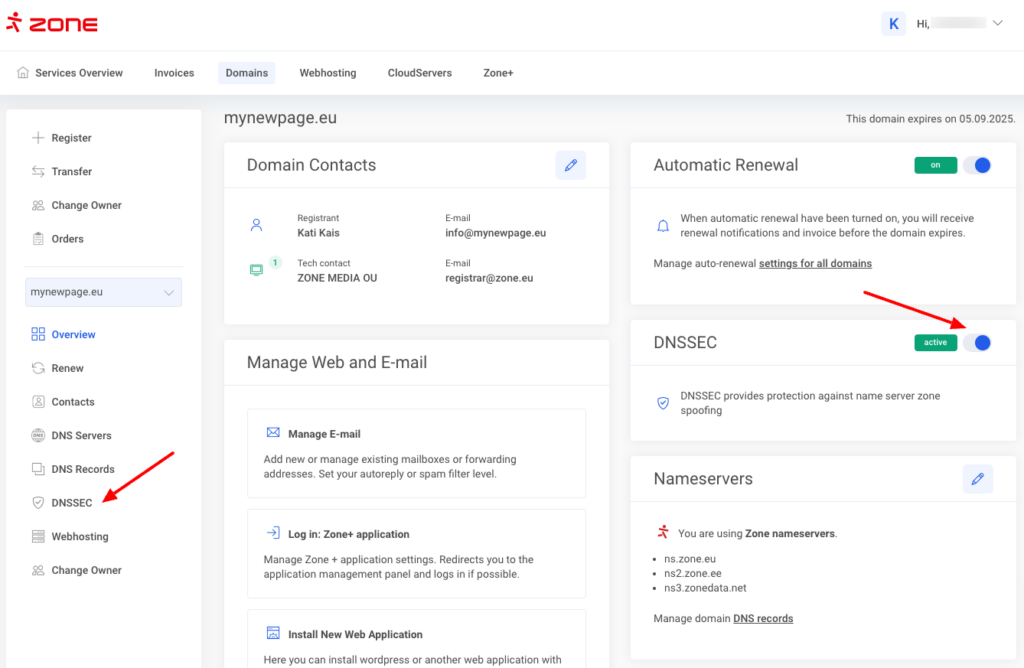The width and height of the screenshot is (1024, 668).
Task: Edit Domain Contacts with pencil icon
Action: (x=570, y=166)
